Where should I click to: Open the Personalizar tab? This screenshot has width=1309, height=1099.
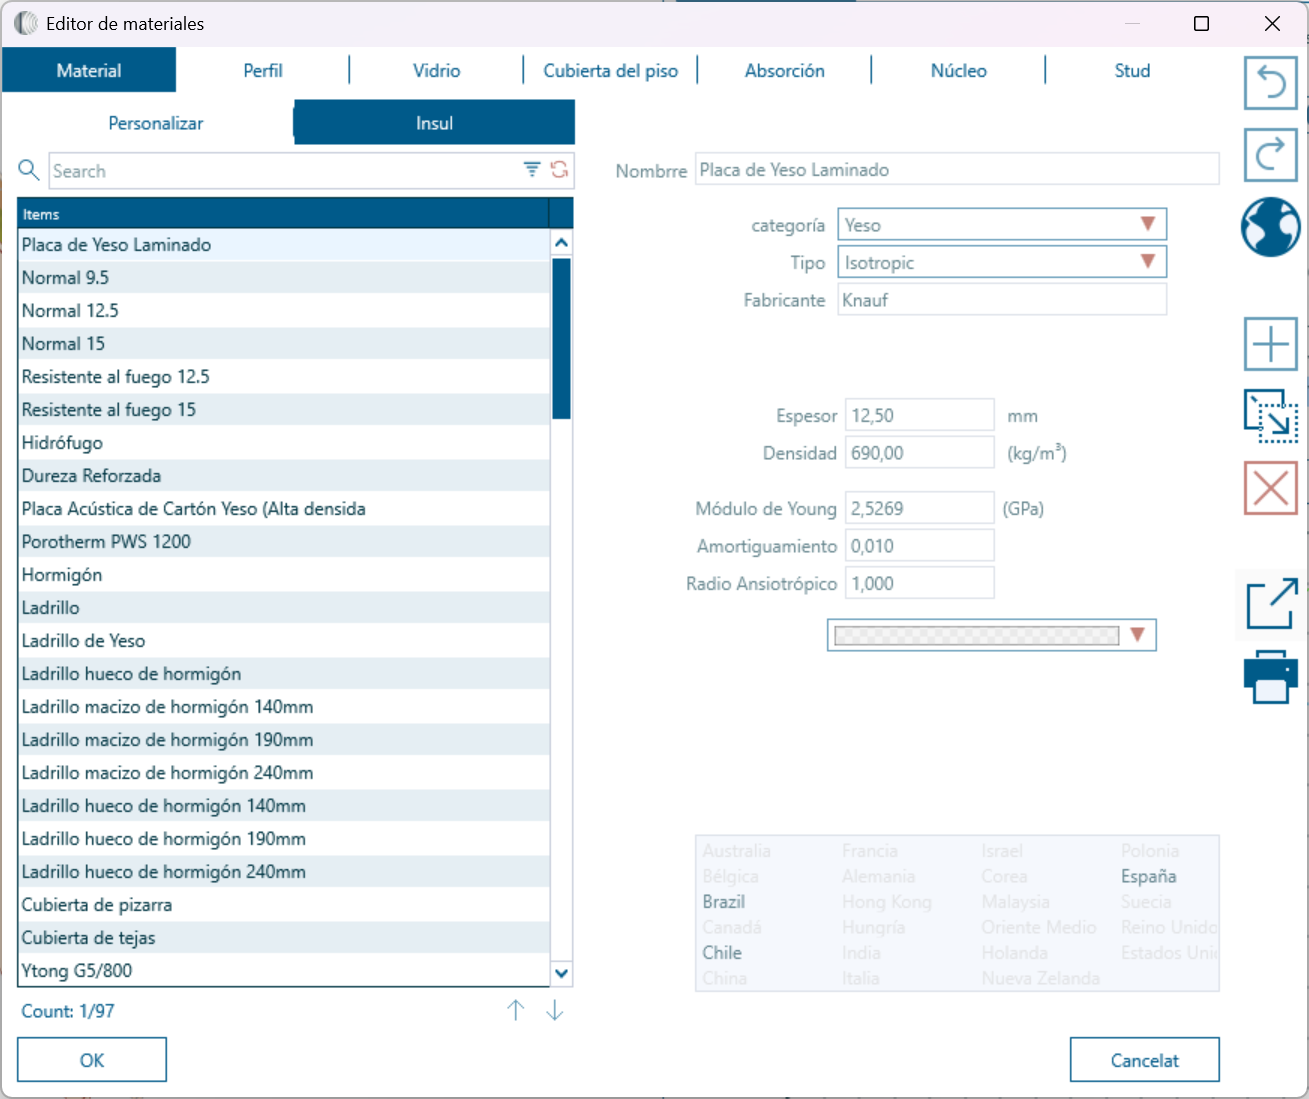(156, 123)
